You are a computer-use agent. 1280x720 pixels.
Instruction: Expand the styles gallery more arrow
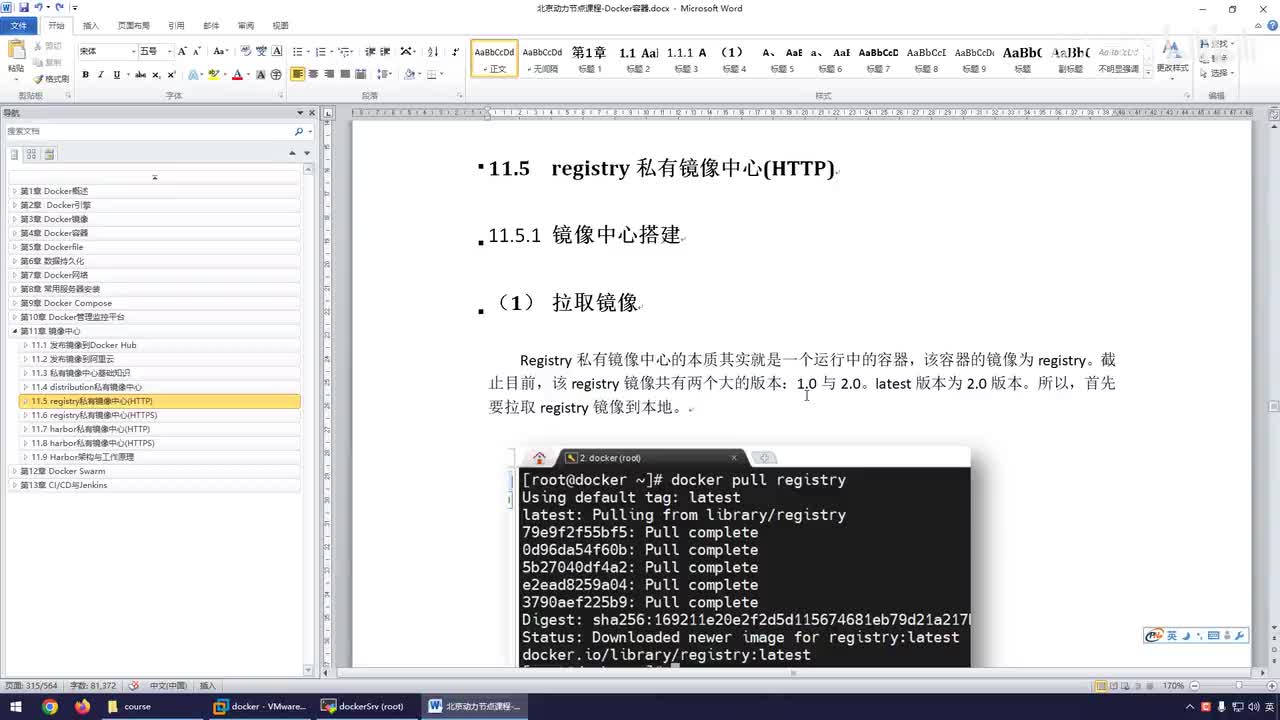[x=1146, y=71]
